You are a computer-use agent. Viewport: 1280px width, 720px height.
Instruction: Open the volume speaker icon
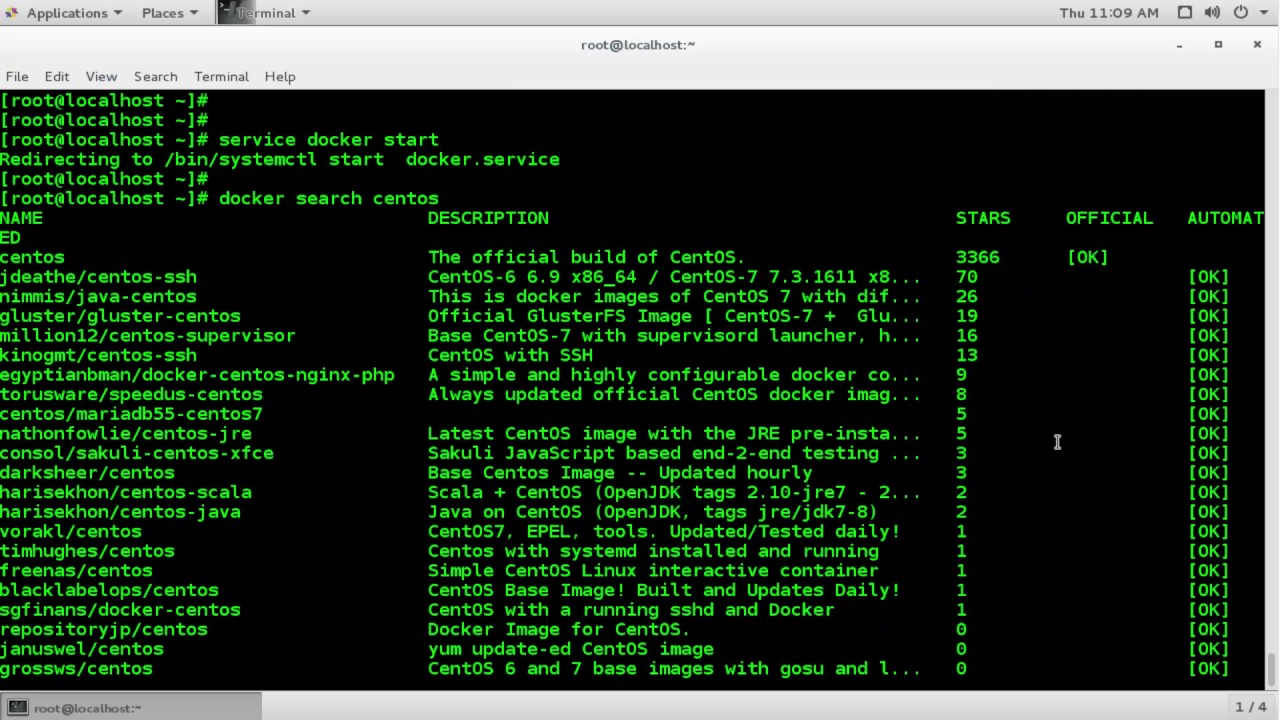pyautogui.click(x=1212, y=13)
